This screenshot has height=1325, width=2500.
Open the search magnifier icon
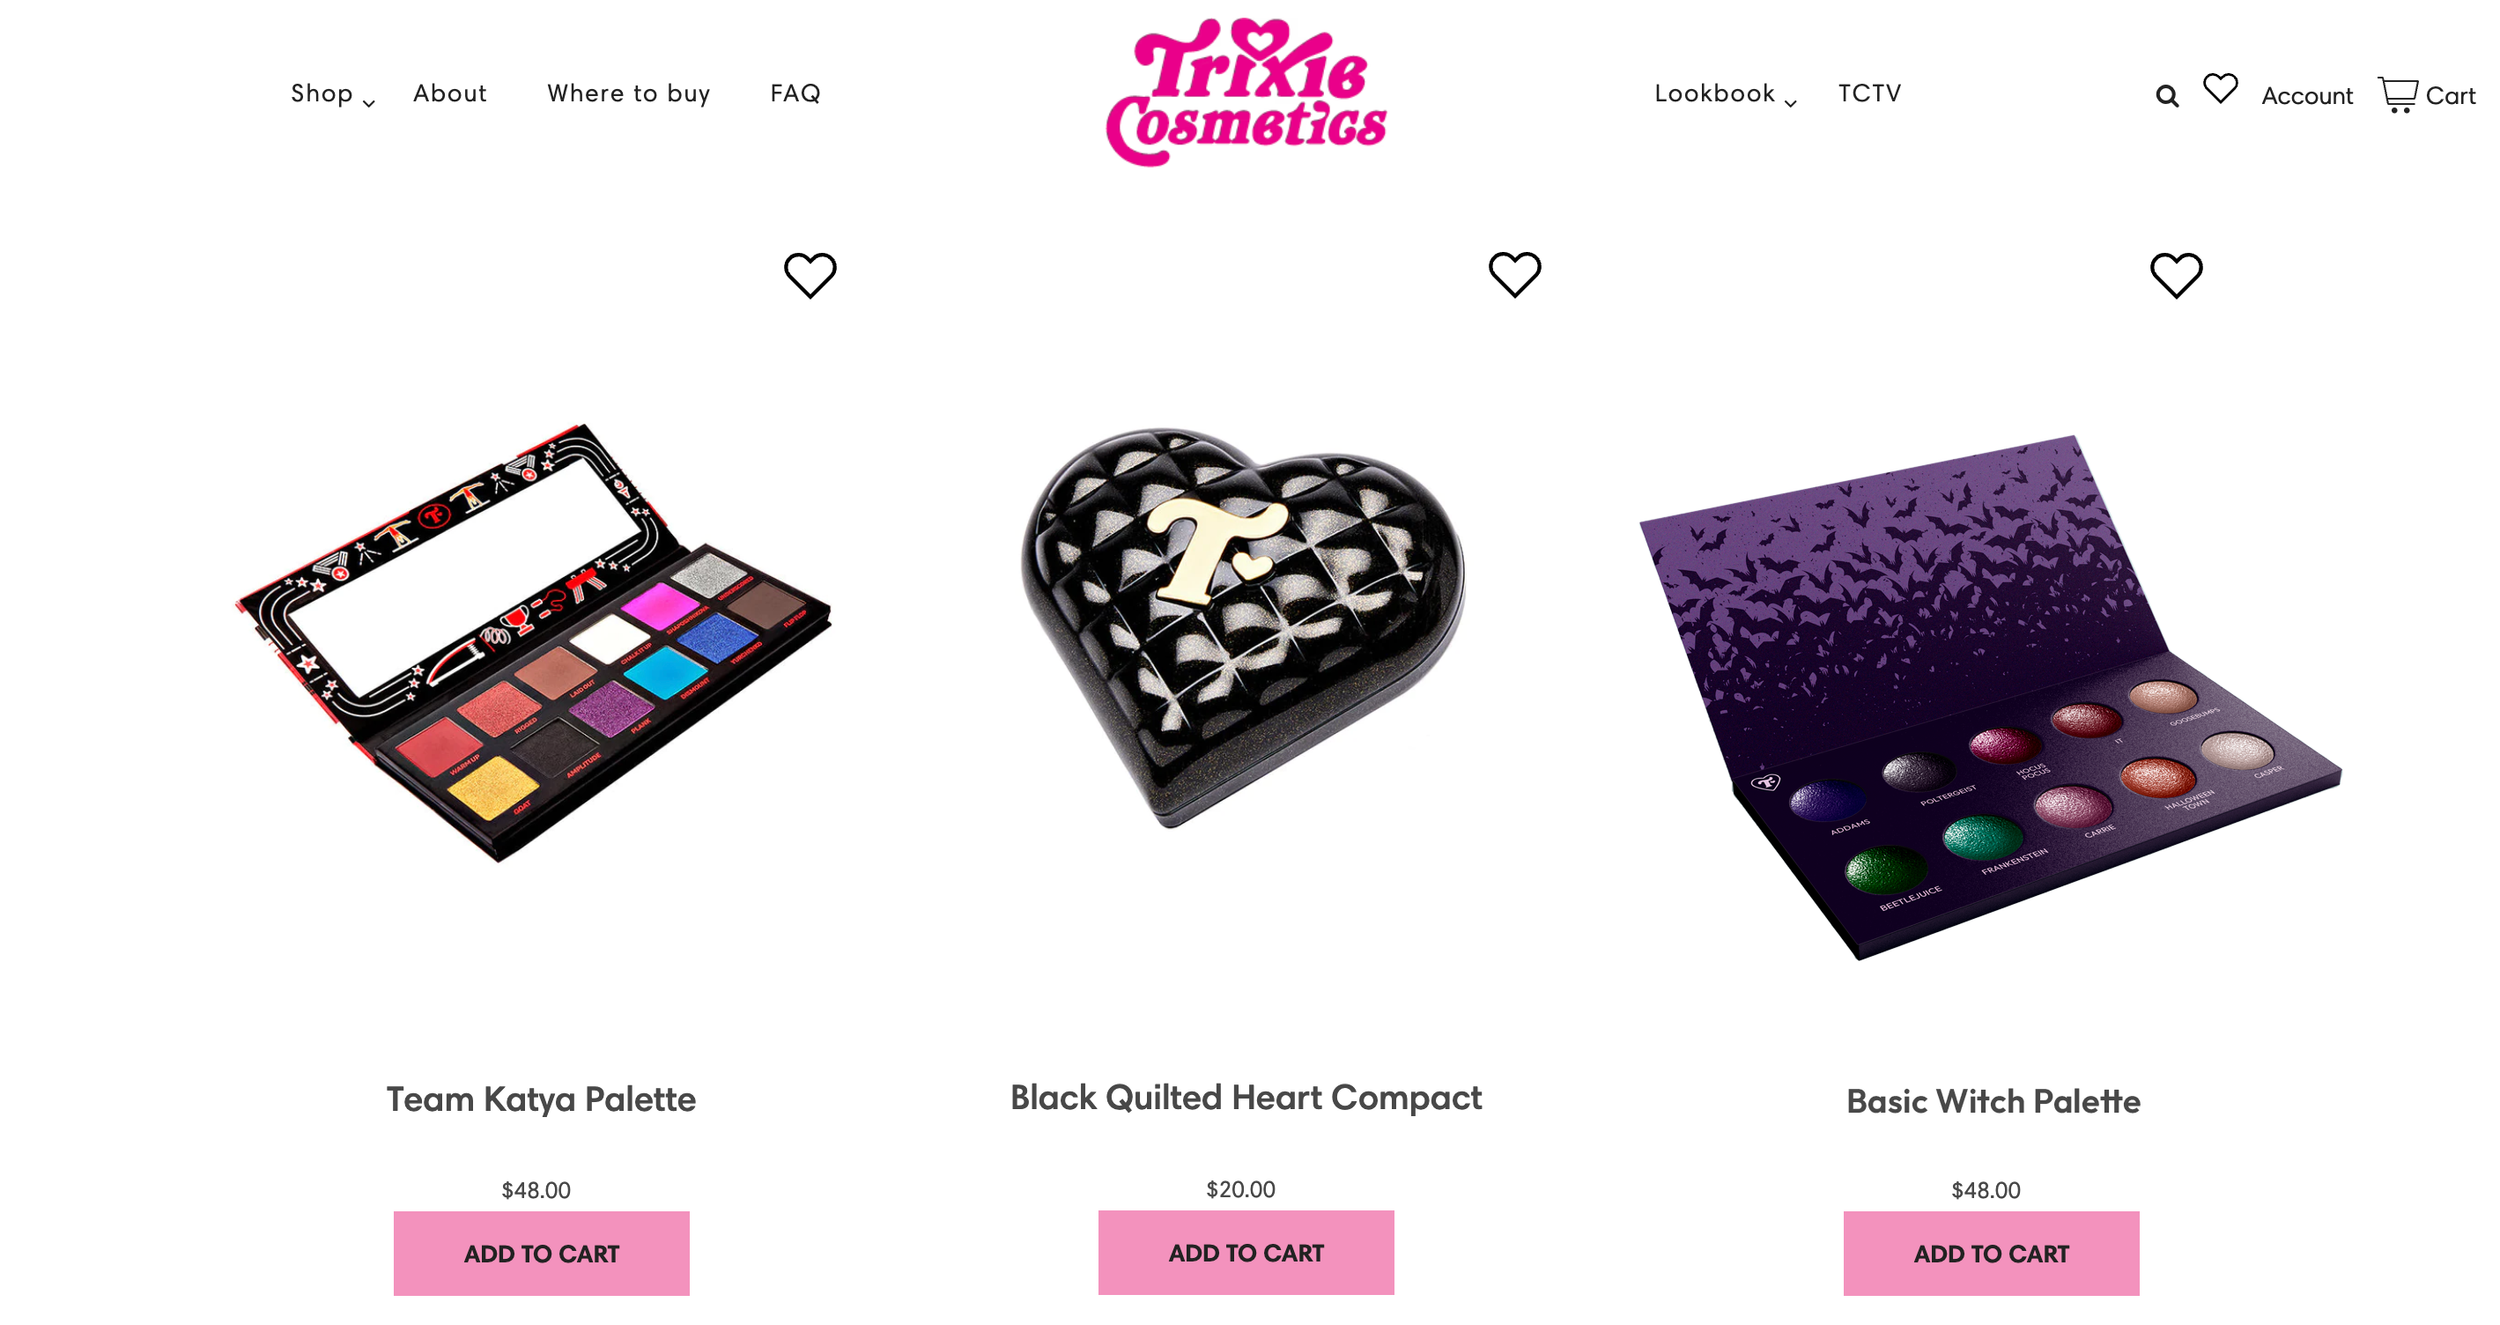click(x=2166, y=96)
